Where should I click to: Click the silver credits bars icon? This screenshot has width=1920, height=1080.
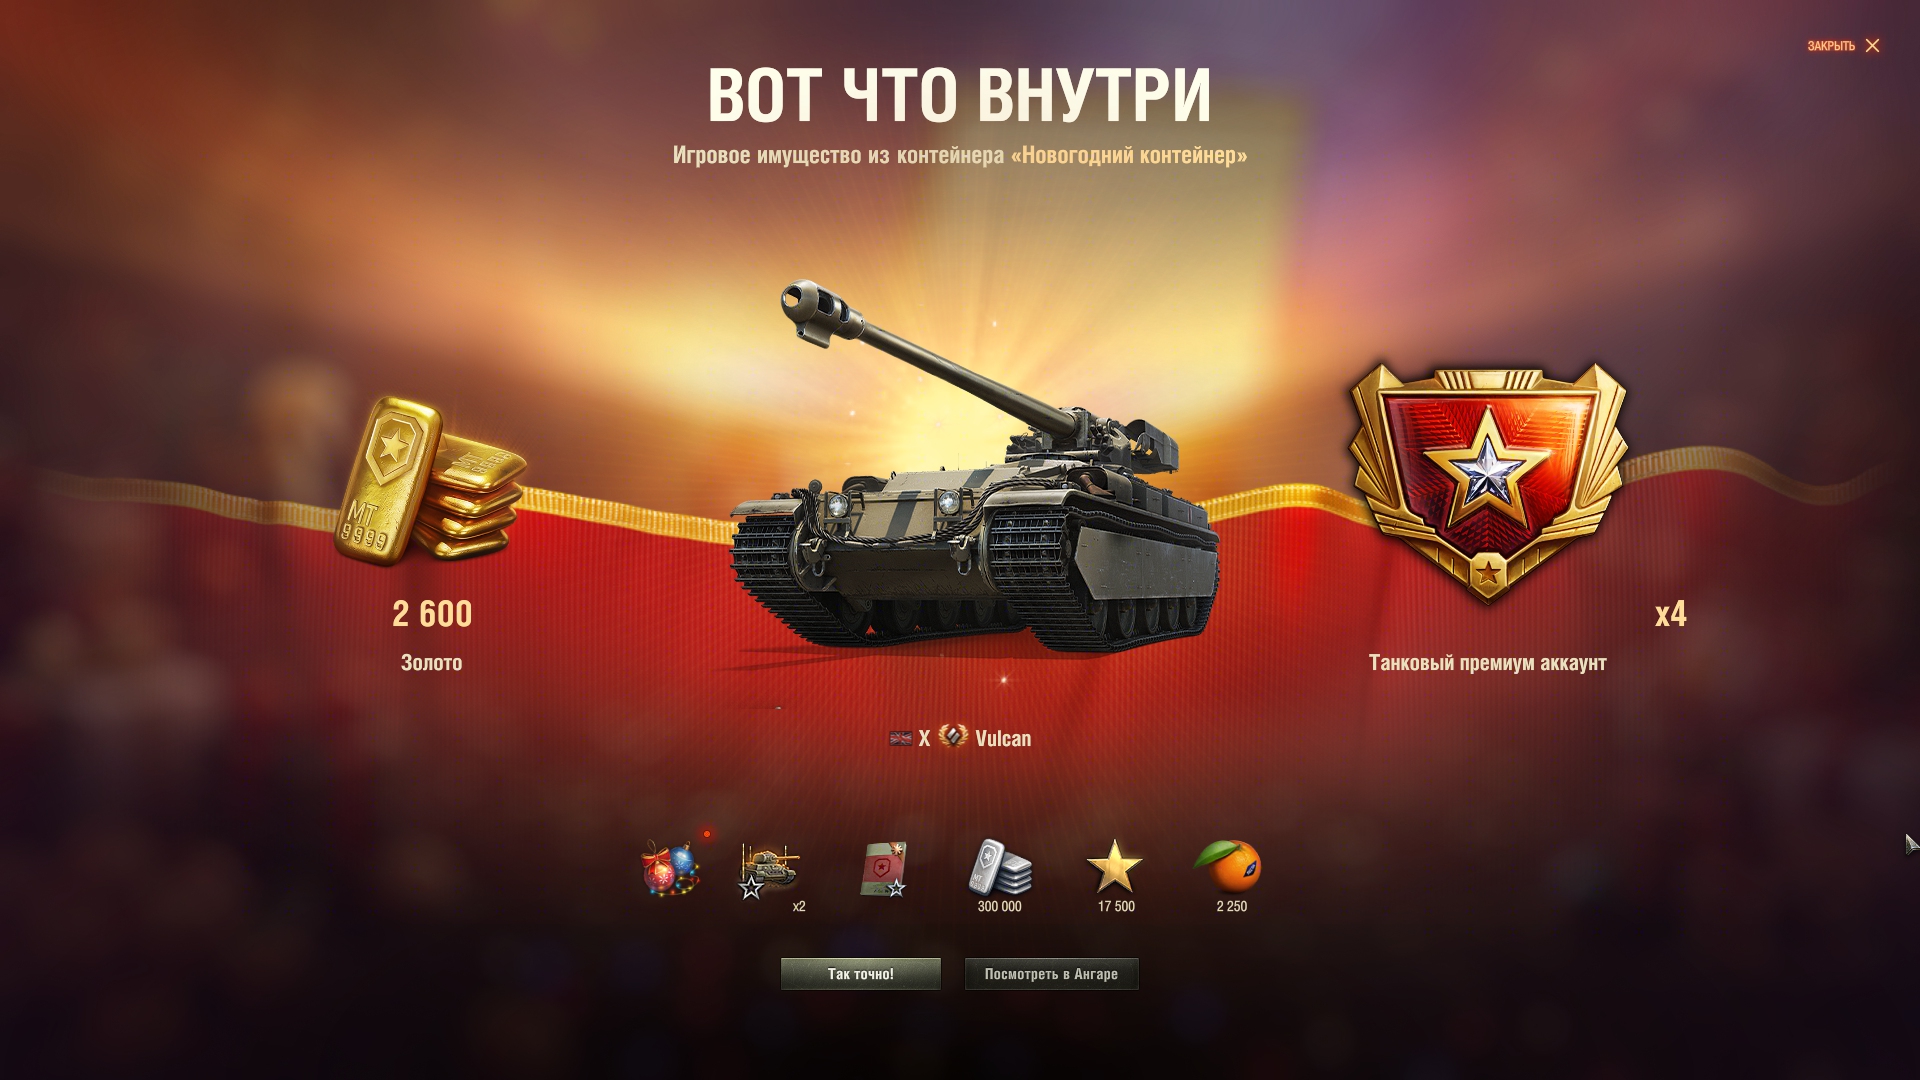pos(999,867)
